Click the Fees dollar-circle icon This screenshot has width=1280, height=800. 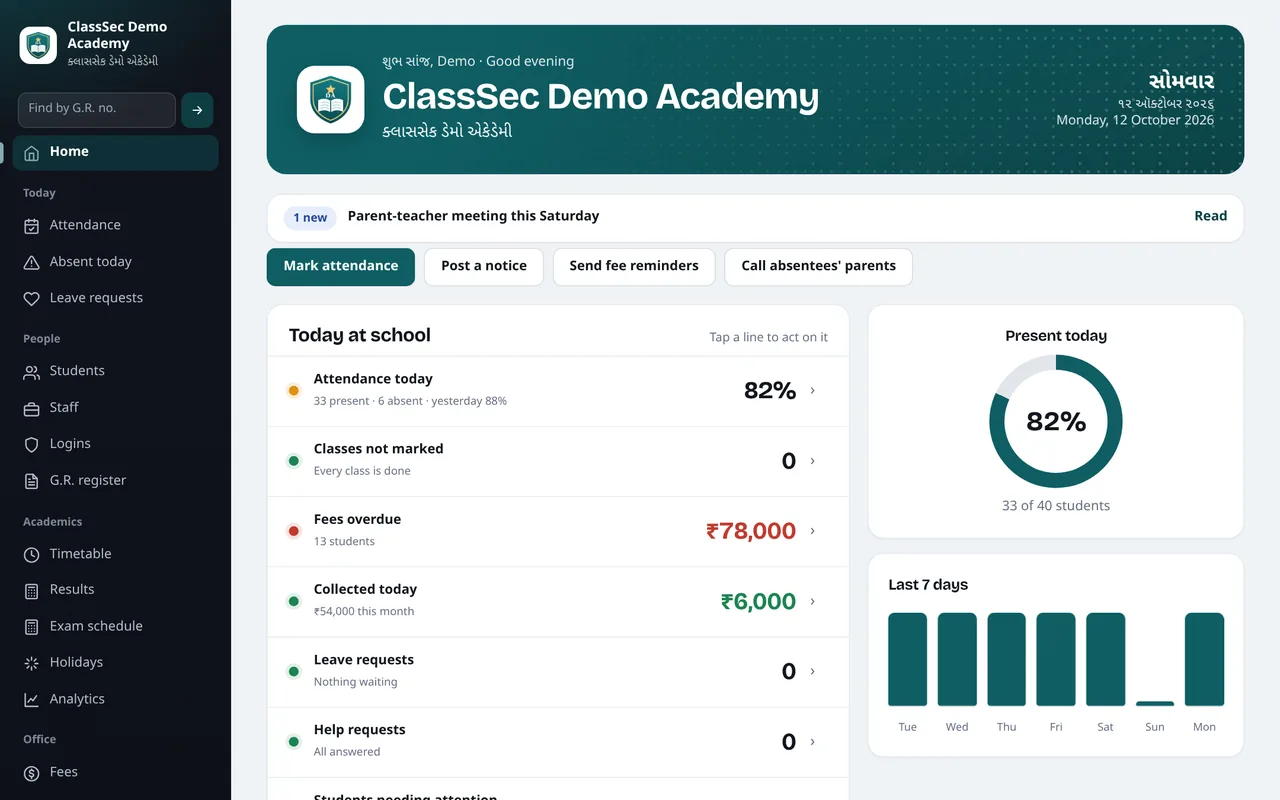pos(32,773)
